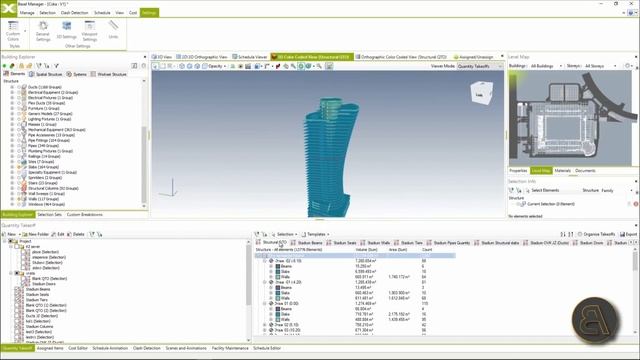Open the Storeys dropdown in Level Map
640x360 pixels.
(600, 66)
